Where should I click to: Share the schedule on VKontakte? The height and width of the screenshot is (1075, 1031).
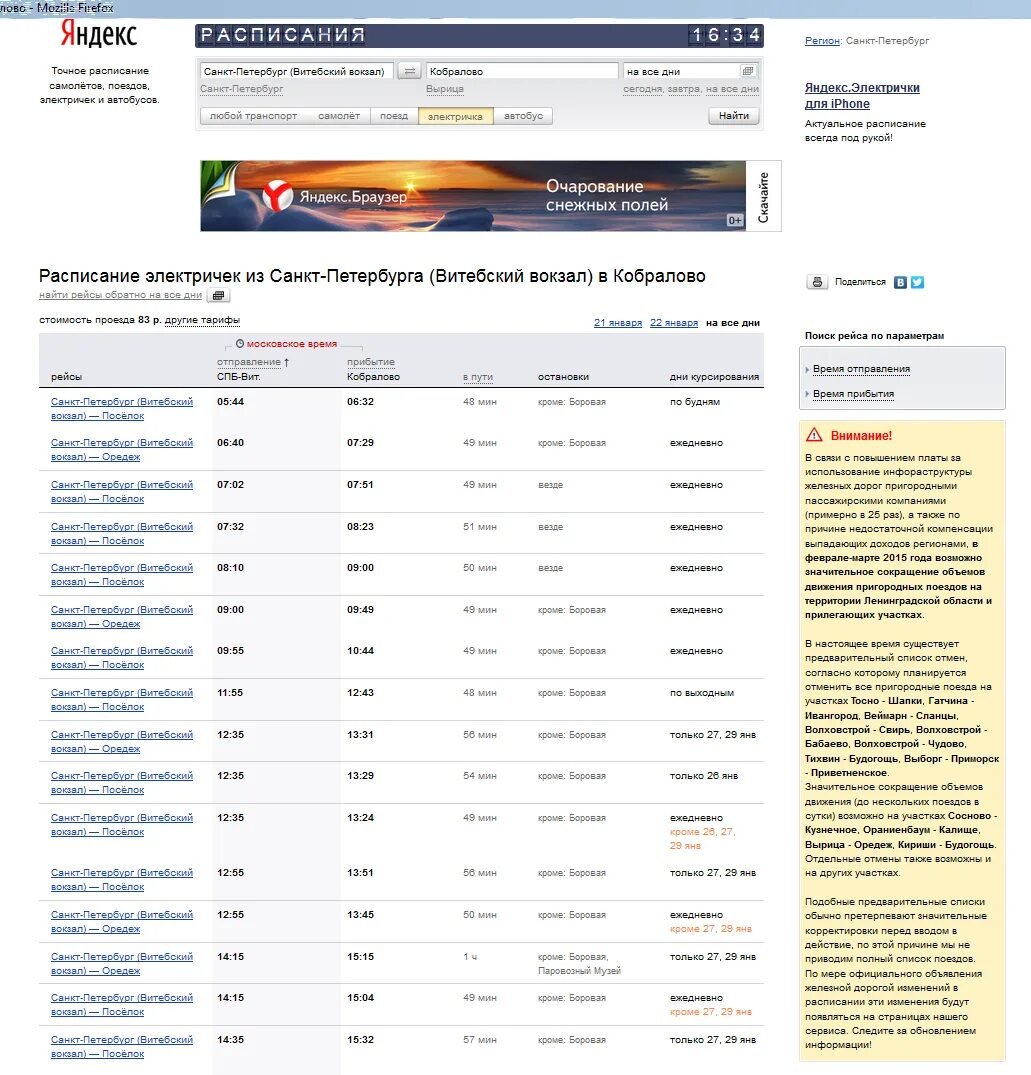click(900, 282)
